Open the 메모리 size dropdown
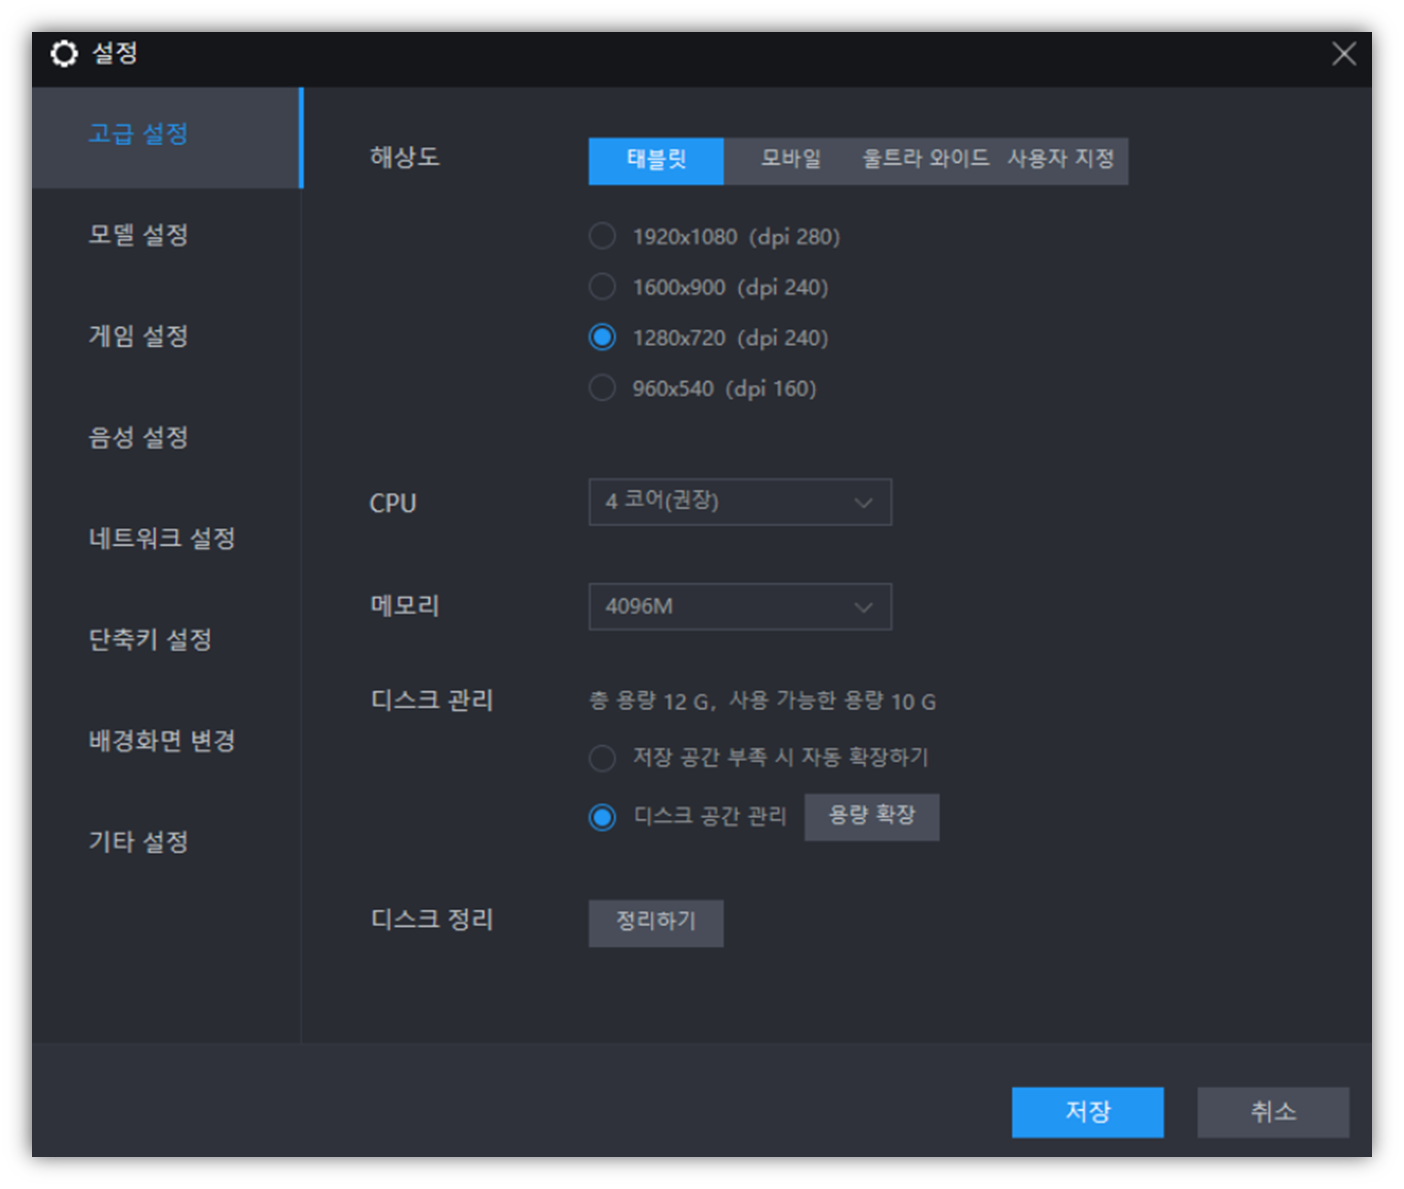The height and width of the screenshot is (1189, 1404). click(740, 606)
